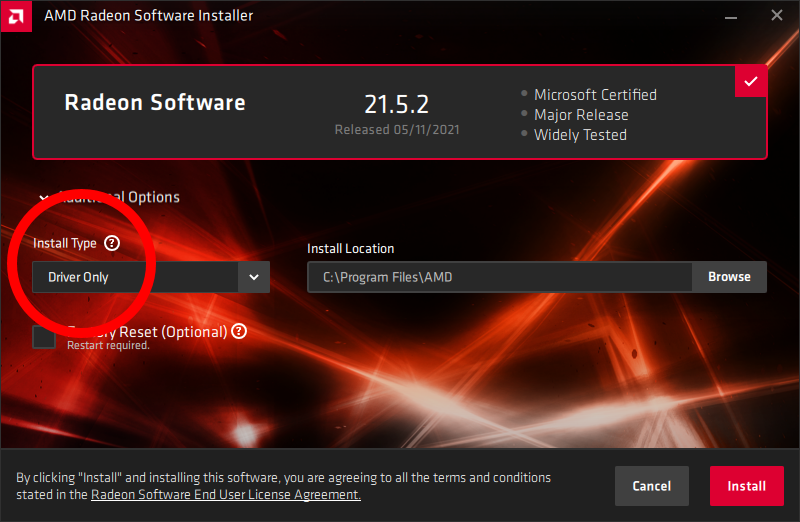Image resolution: width=800 pixels, height=522 pixels.
Task: Open the Radeon Software End User License Agreement
Action: tap(225, 494)
